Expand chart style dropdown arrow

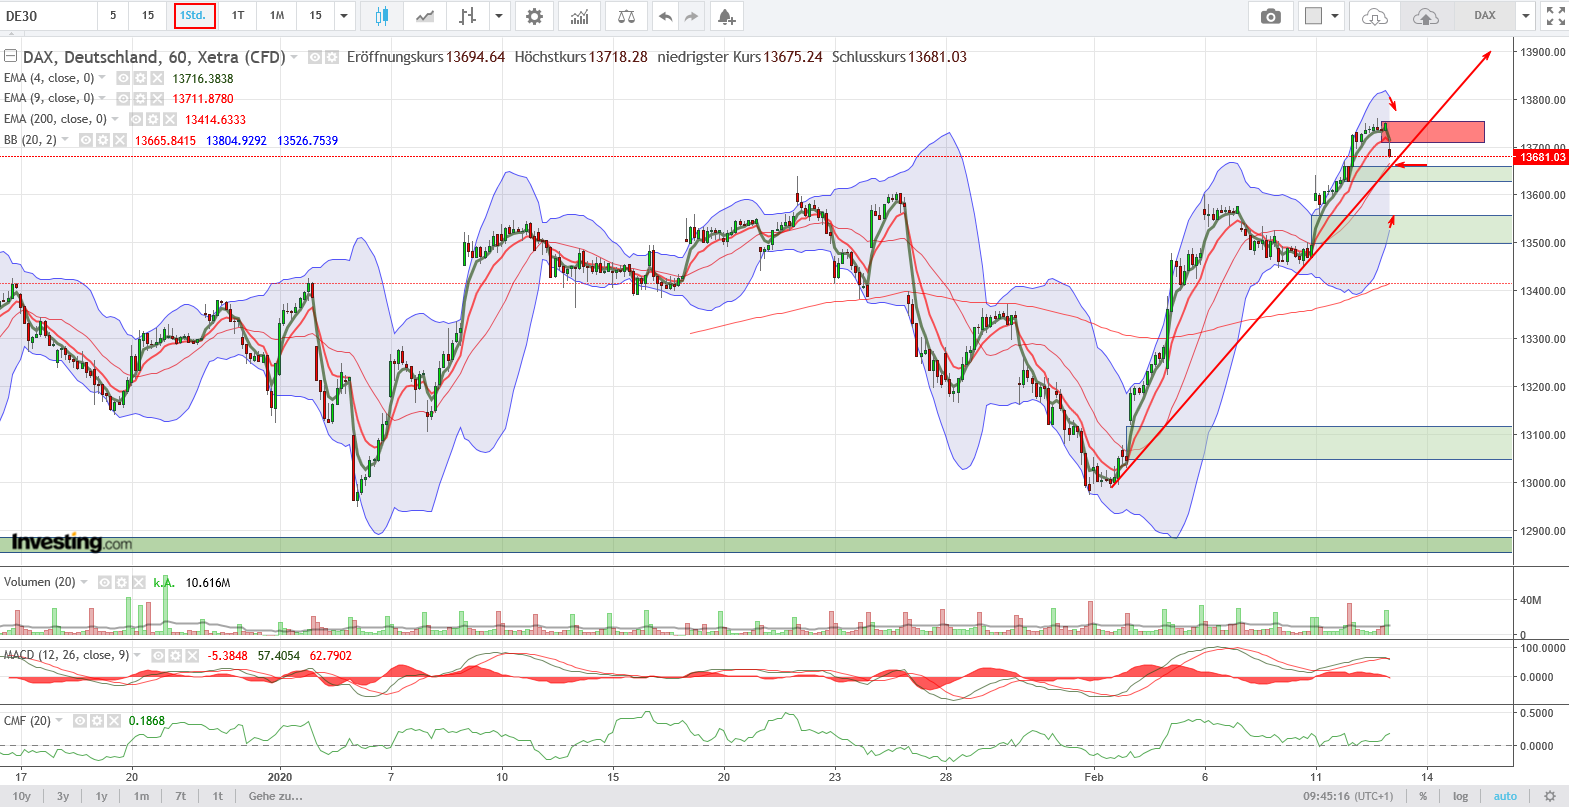pos(499,16)
